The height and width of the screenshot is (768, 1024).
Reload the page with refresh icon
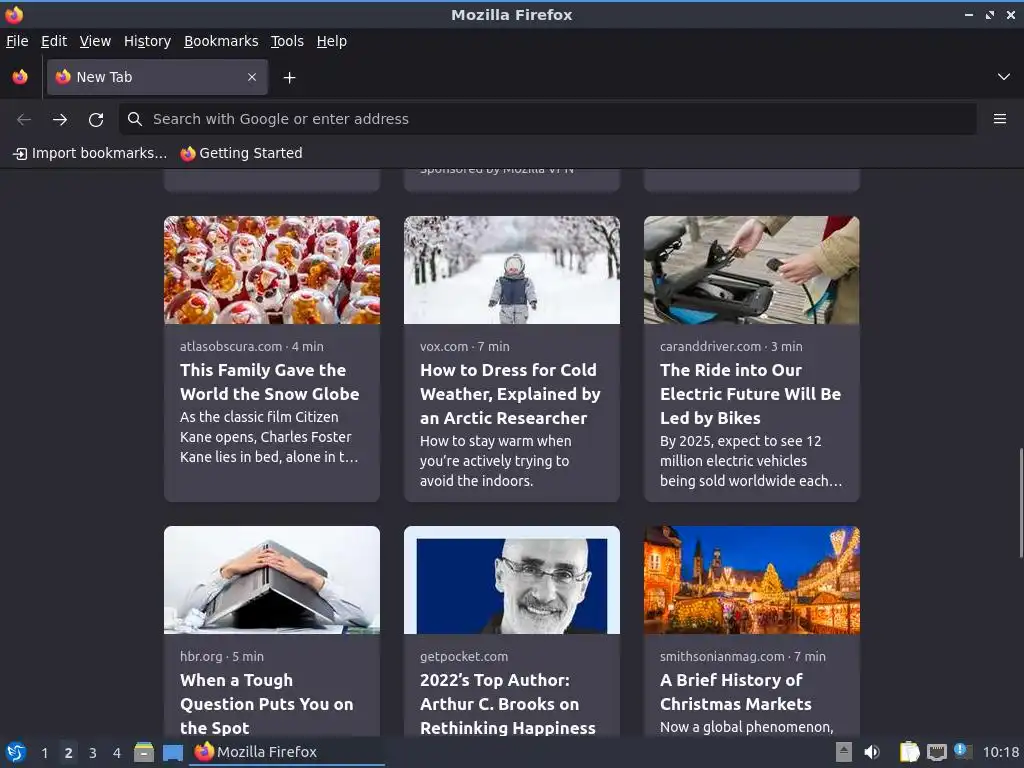(96, 119)
